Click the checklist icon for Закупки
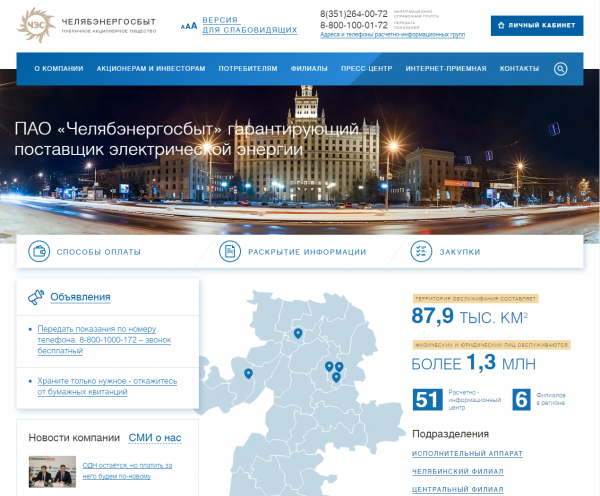600x496 pixels. point(421,251)
